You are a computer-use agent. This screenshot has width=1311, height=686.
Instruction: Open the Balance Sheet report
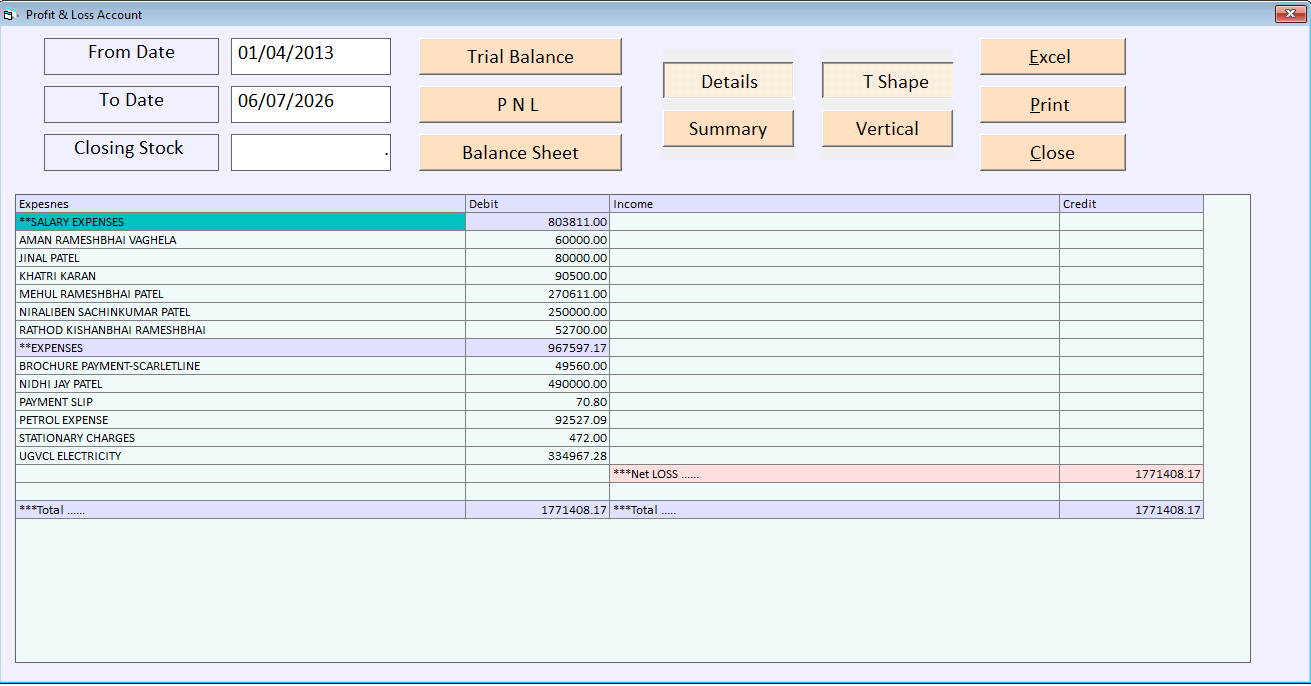click(x=520, y=153)
